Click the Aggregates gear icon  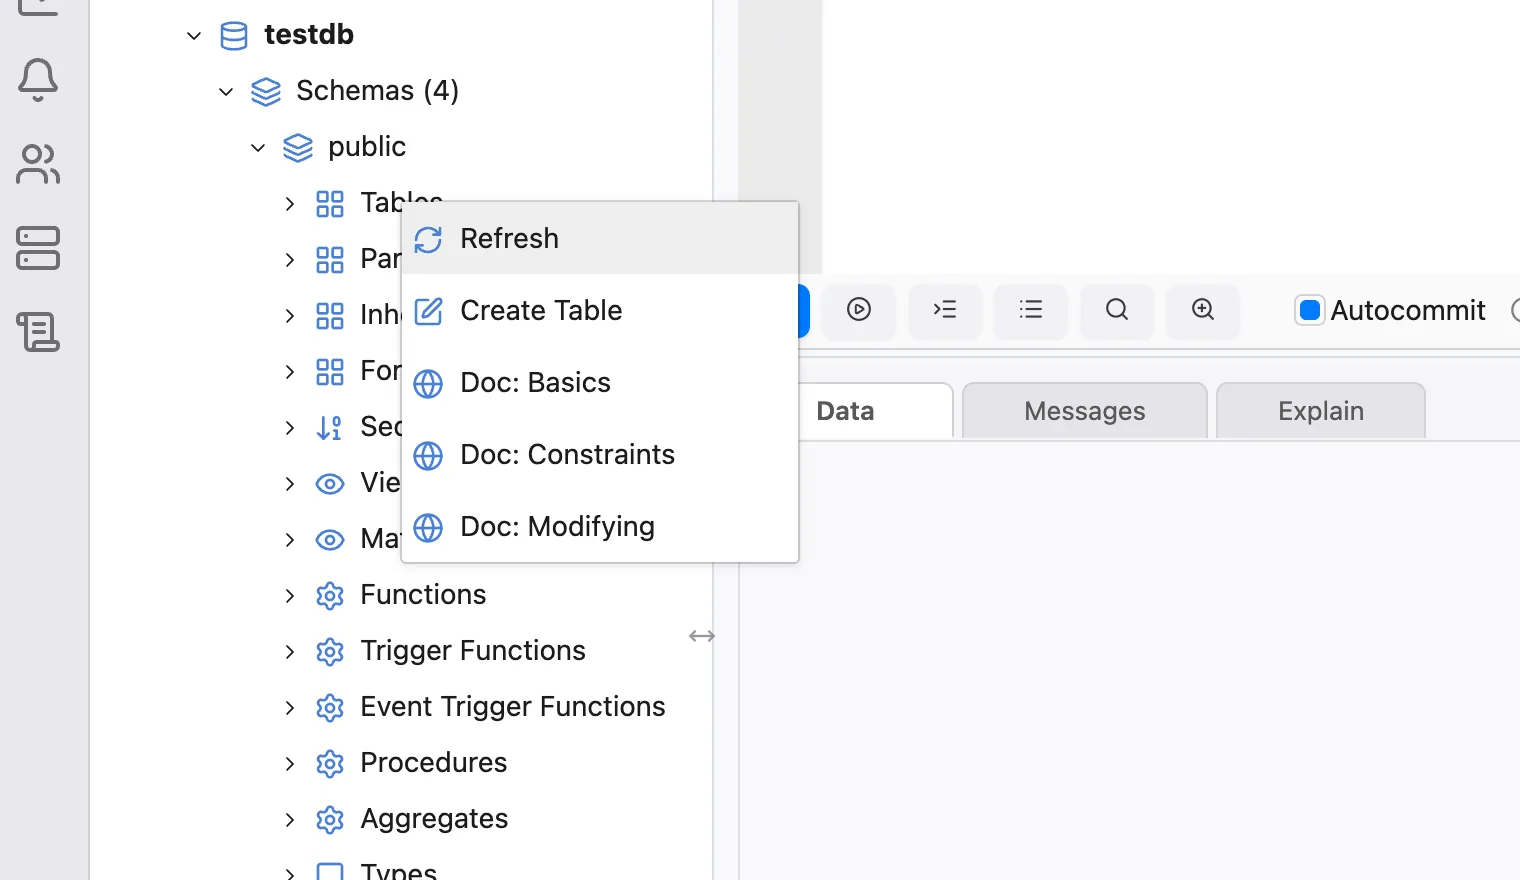[330, 820]
